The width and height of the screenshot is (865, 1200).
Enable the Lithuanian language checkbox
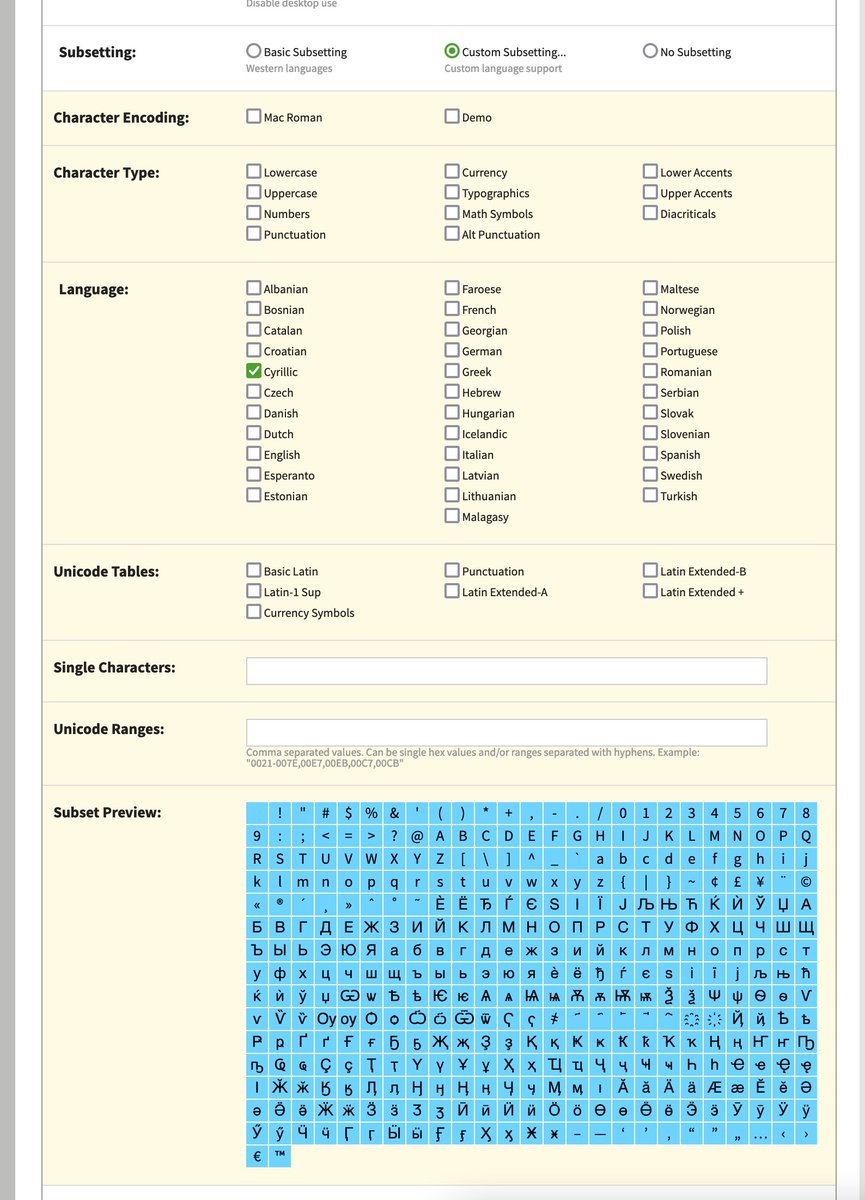coord(452,495)
